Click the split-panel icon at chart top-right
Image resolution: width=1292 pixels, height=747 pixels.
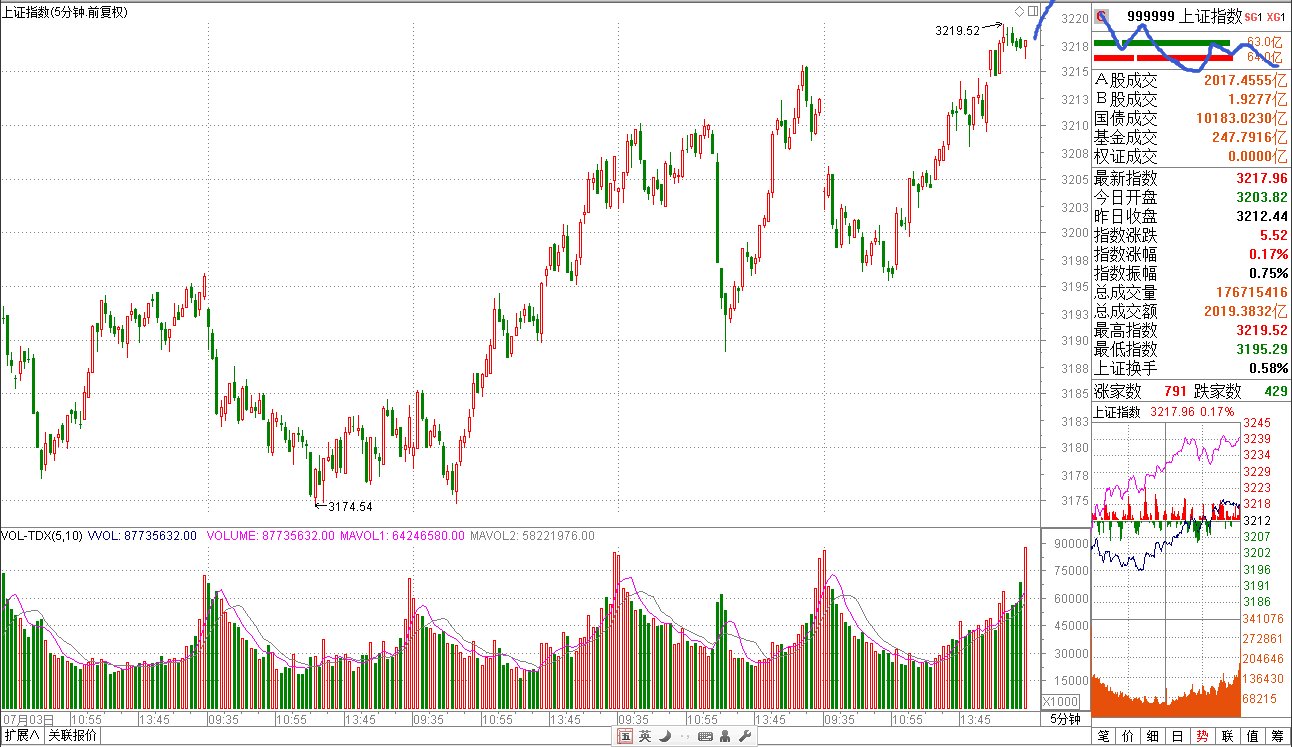pyautogui.click(x=1032, y=11)
